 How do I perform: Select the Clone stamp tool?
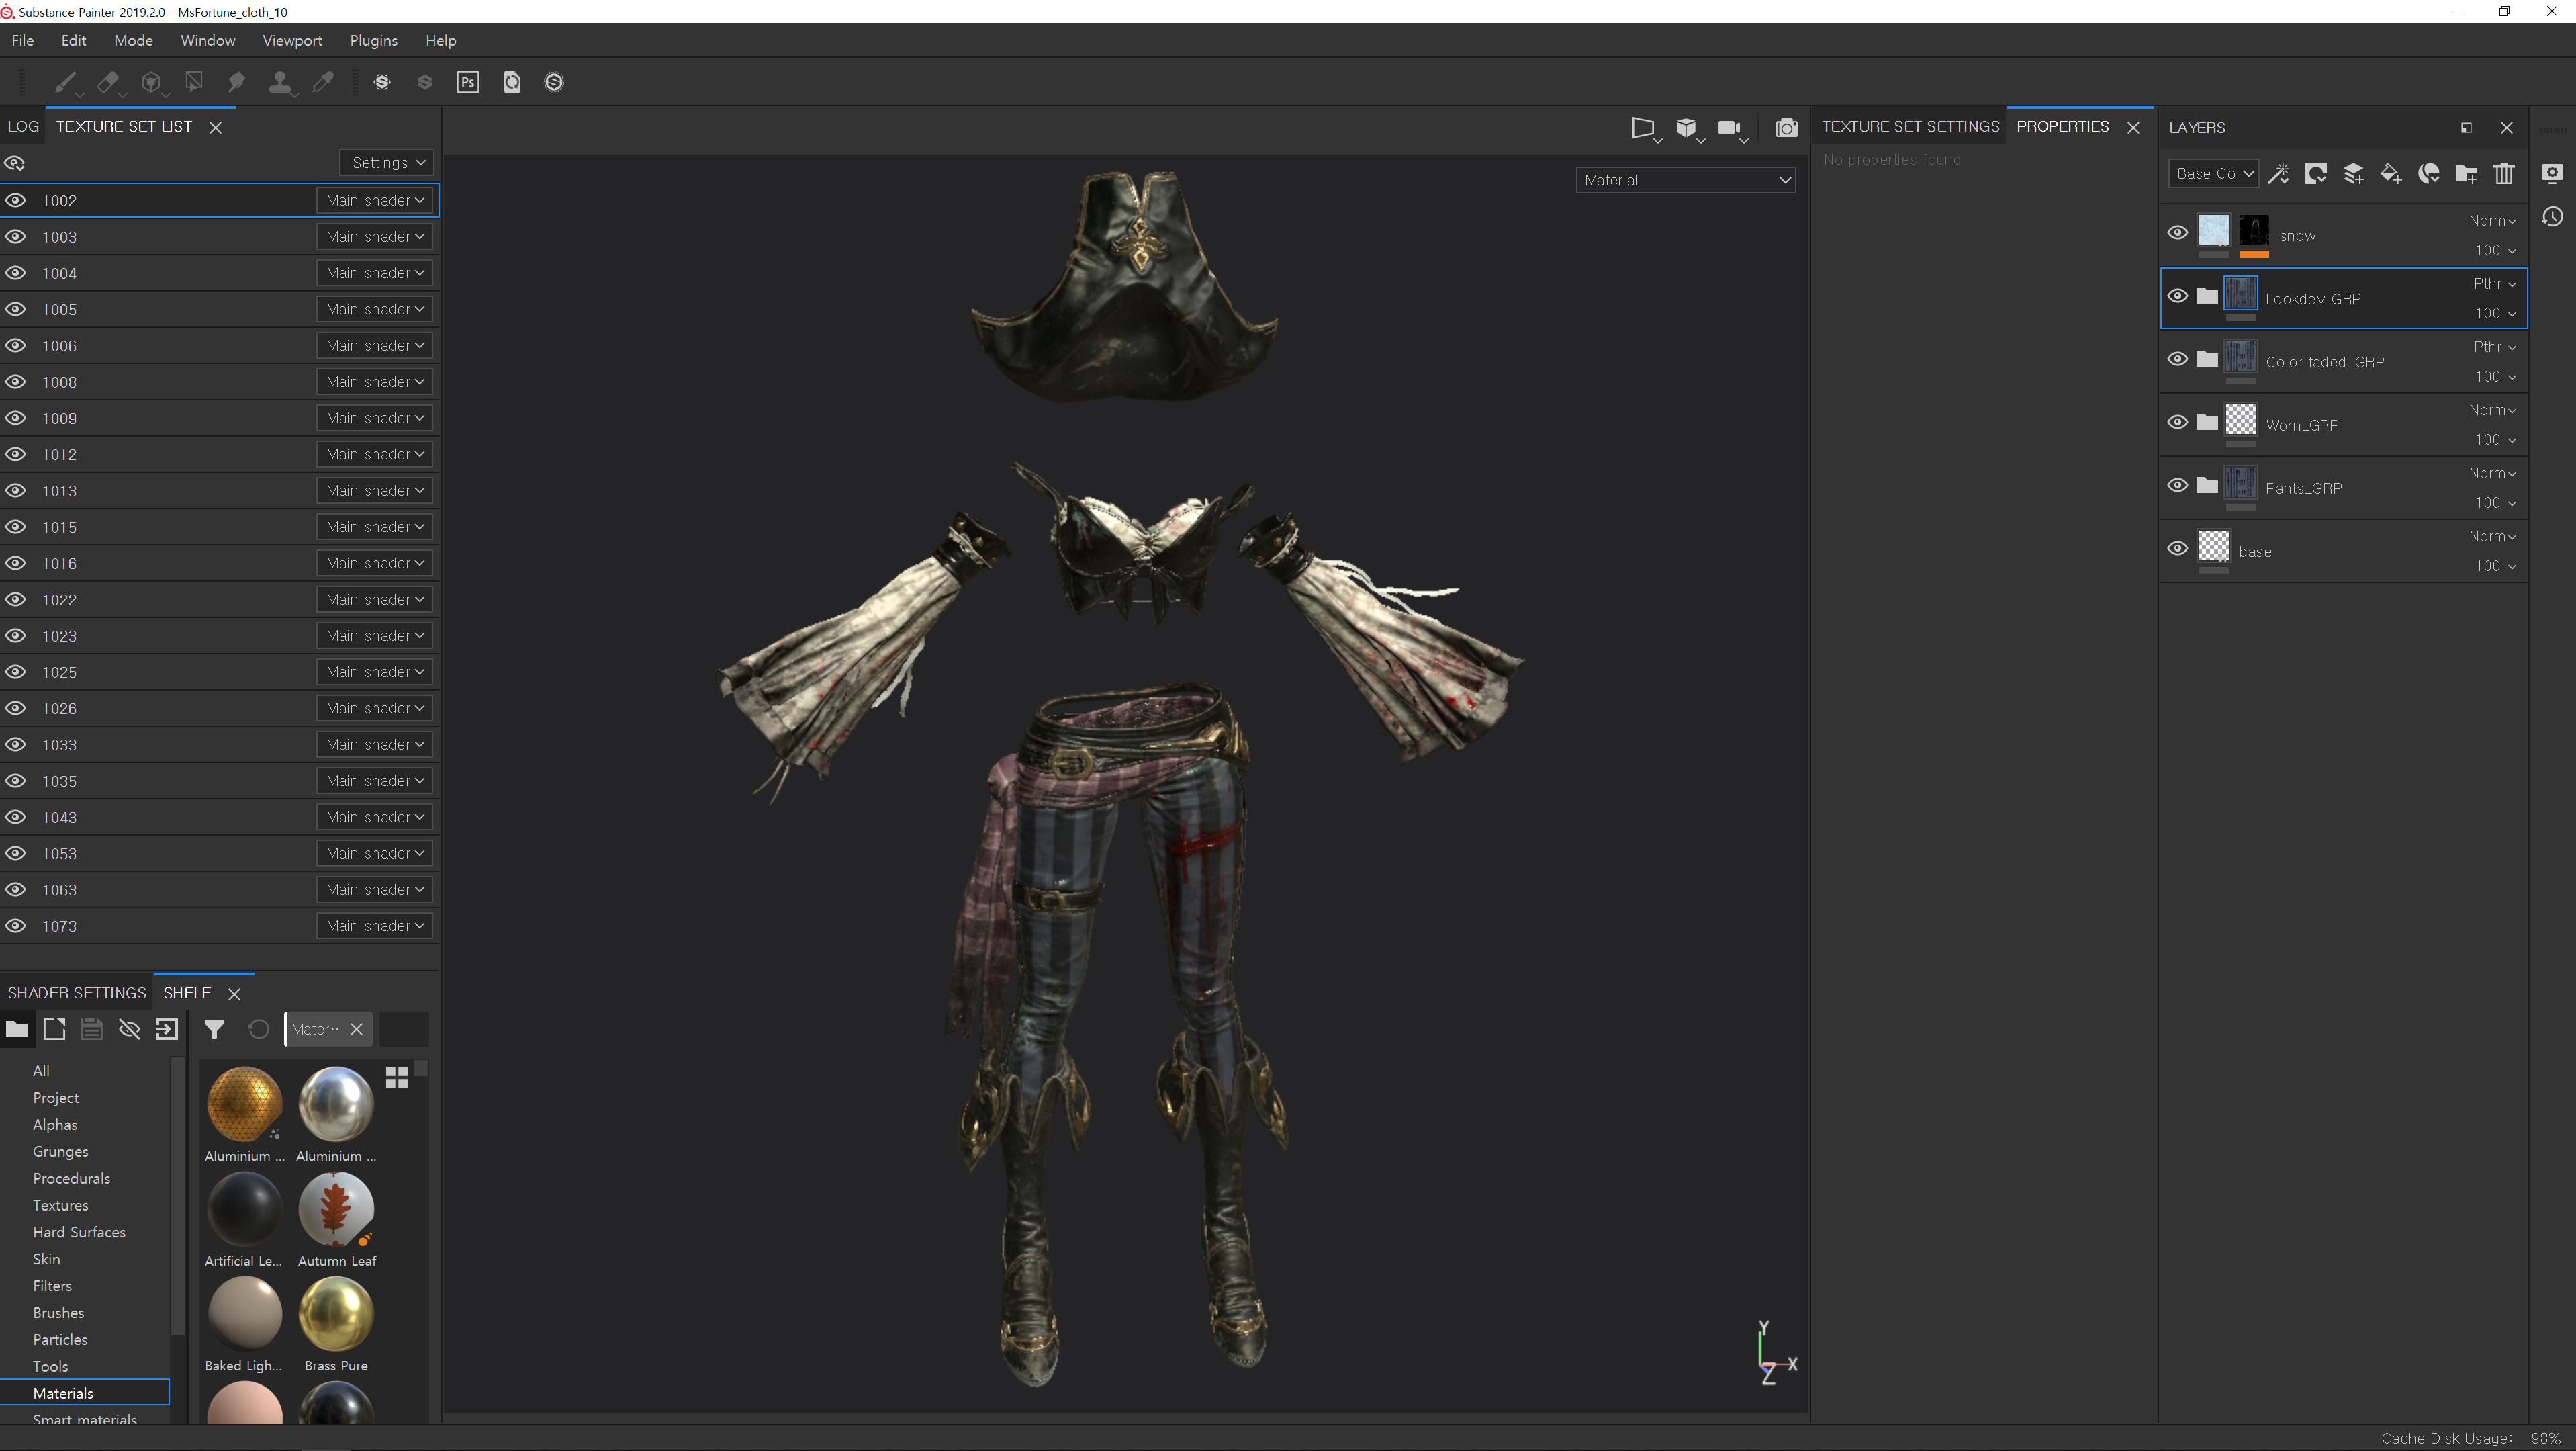[x=280, y=82]
